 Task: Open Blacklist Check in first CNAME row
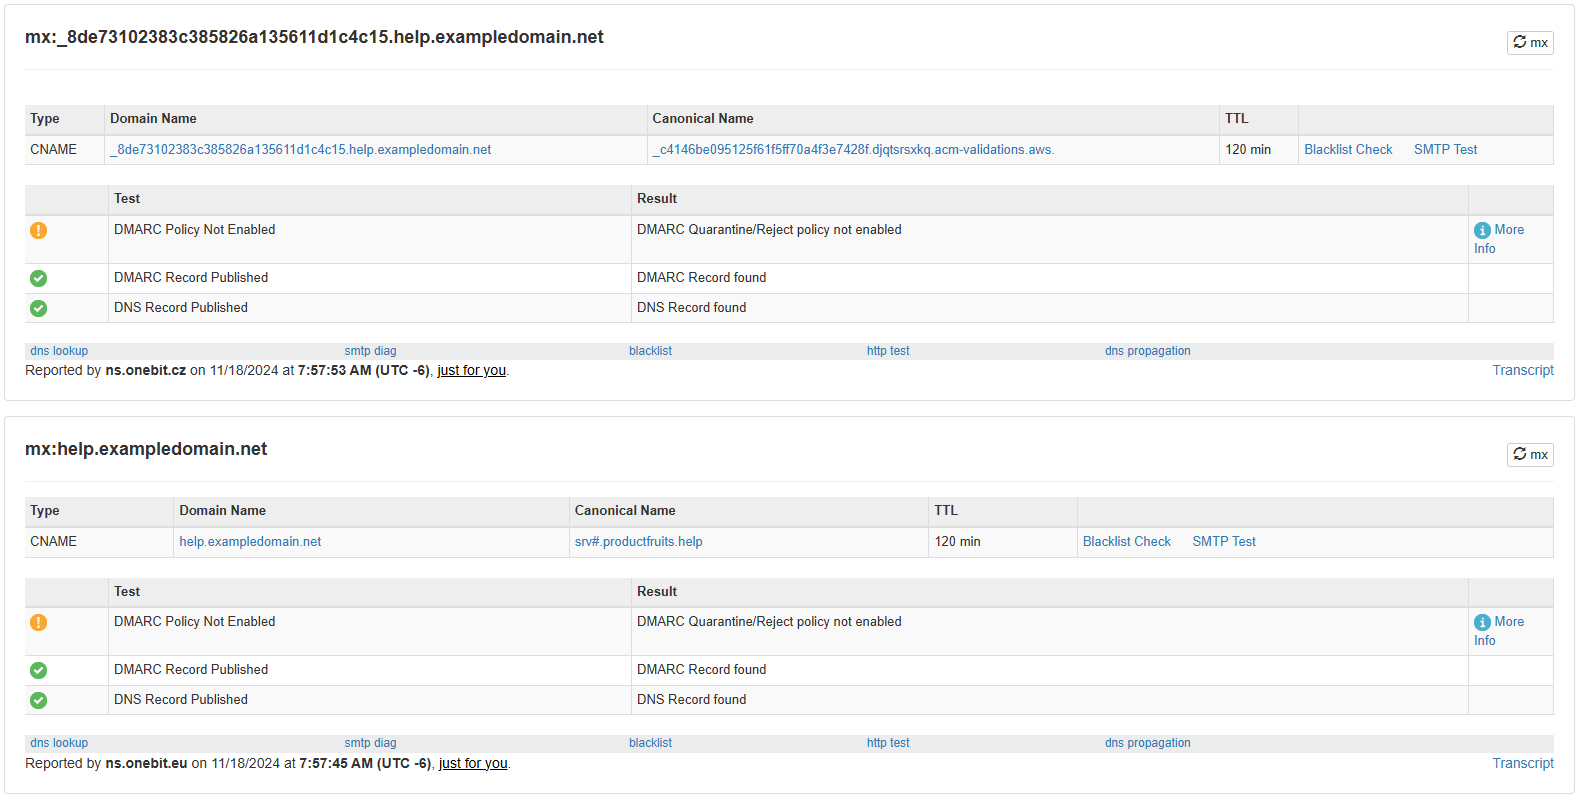click(x=1348, y=149)
